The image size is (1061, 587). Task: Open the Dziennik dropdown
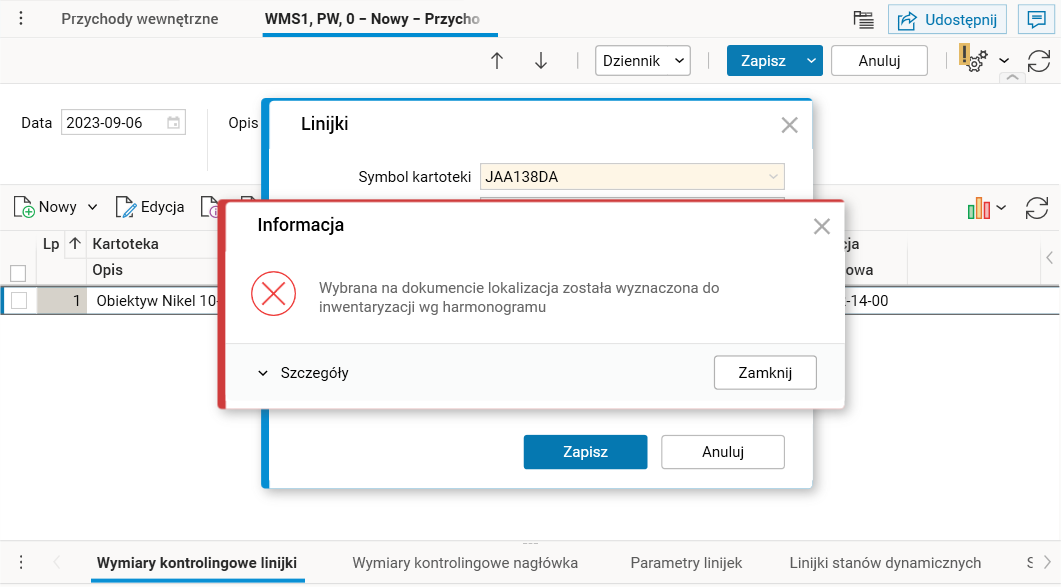pos(642,60)
